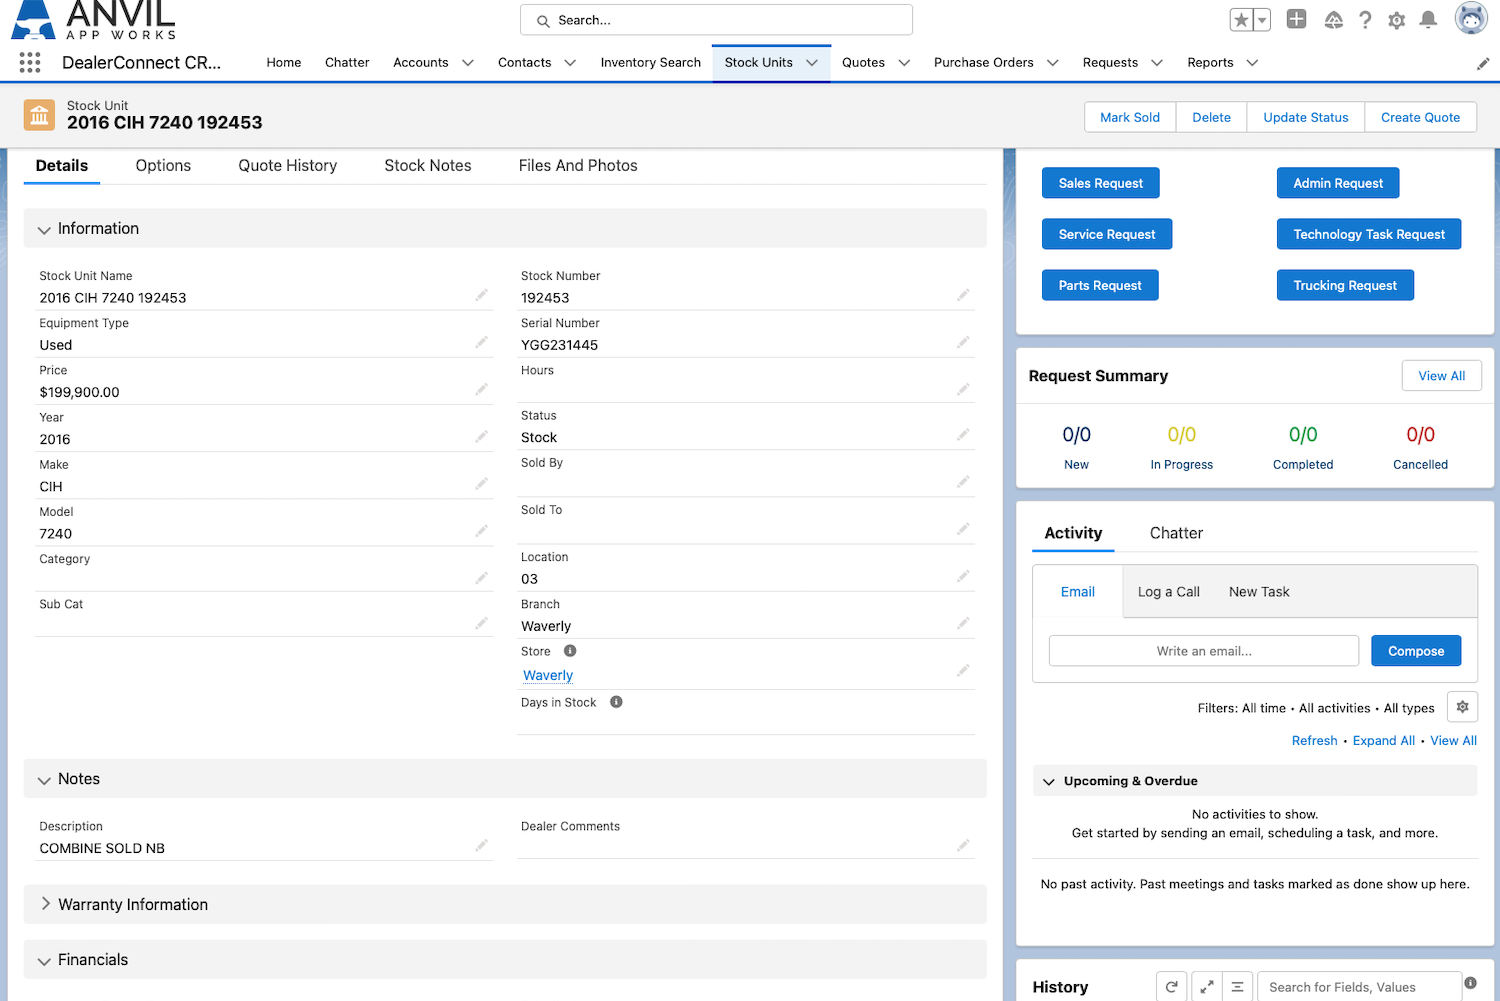Viewport: 1500px width, 1001px height.
Task: Open the App Launcher grid icon
Action: (x=30, y=63)
